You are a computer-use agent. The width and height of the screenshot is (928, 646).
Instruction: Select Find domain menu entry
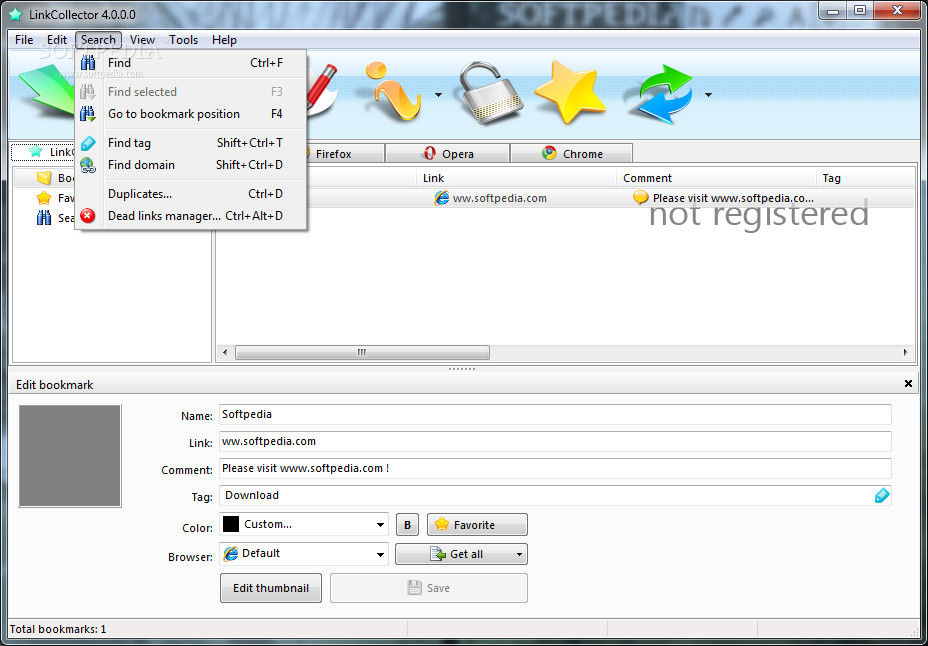pyautogui.click(x=190, y=165)
